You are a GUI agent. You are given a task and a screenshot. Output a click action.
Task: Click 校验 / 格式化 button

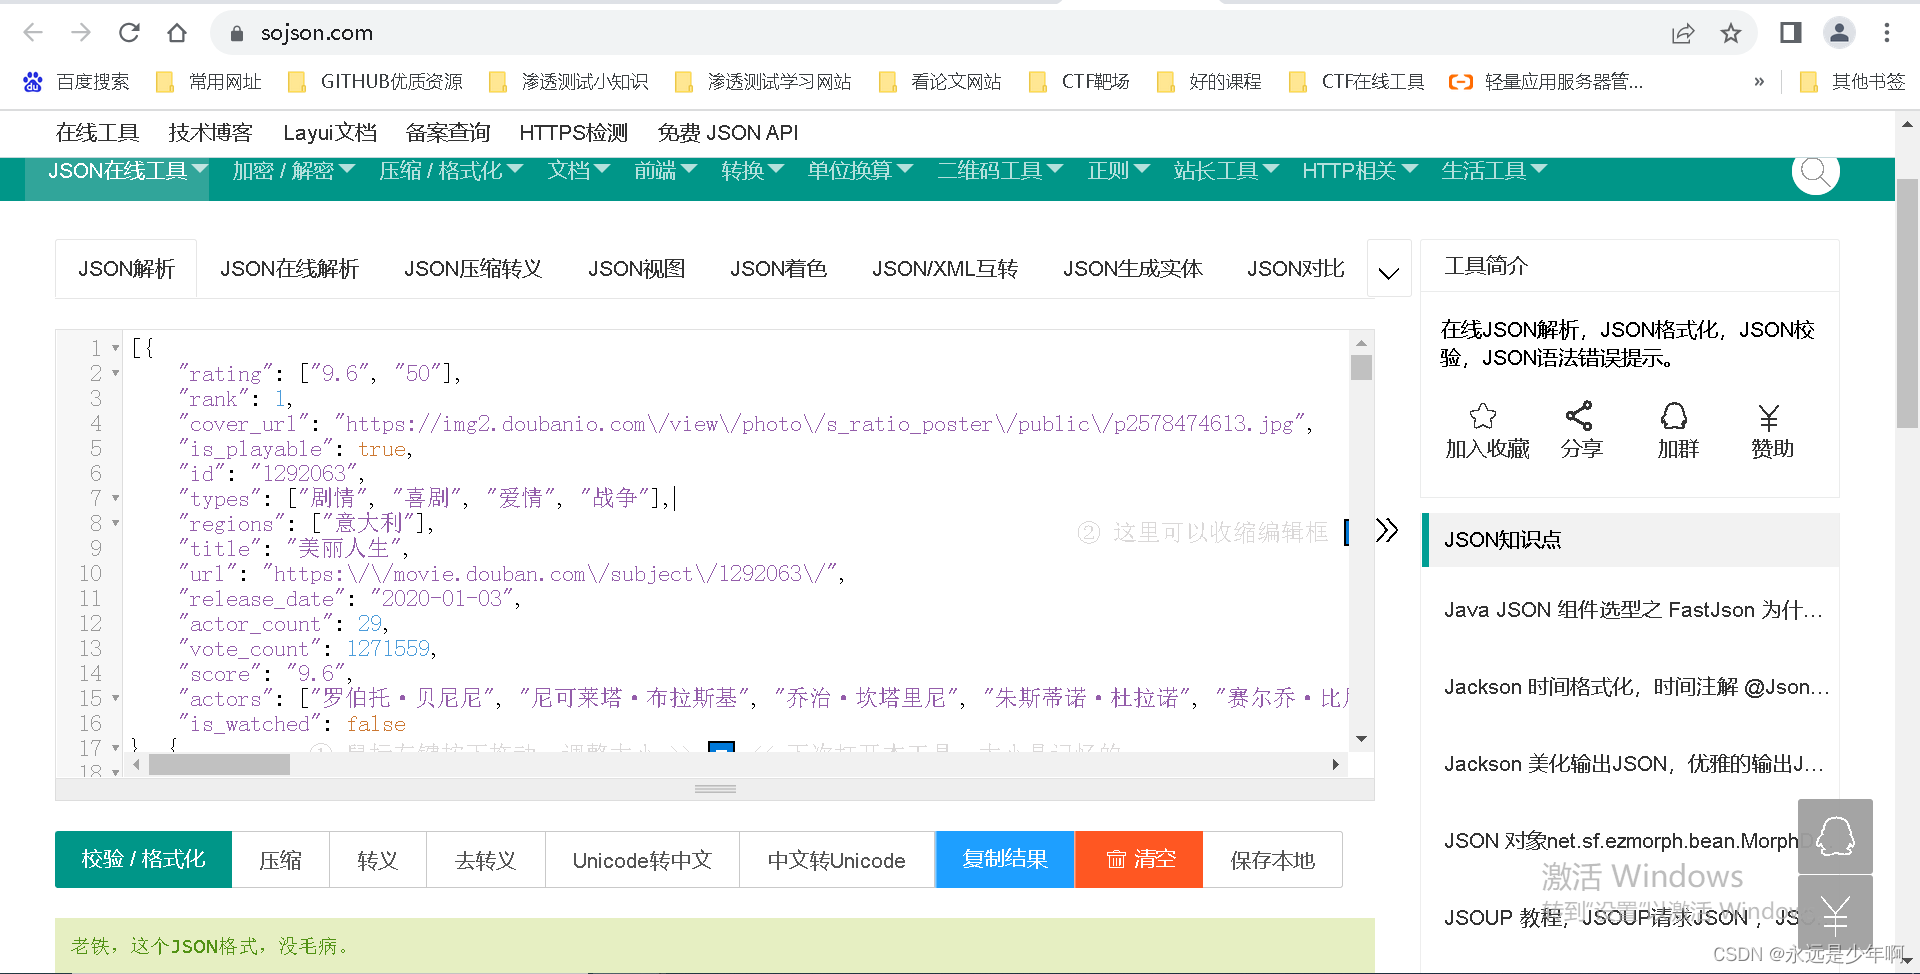pyautogui.click(x=143, y=859)
